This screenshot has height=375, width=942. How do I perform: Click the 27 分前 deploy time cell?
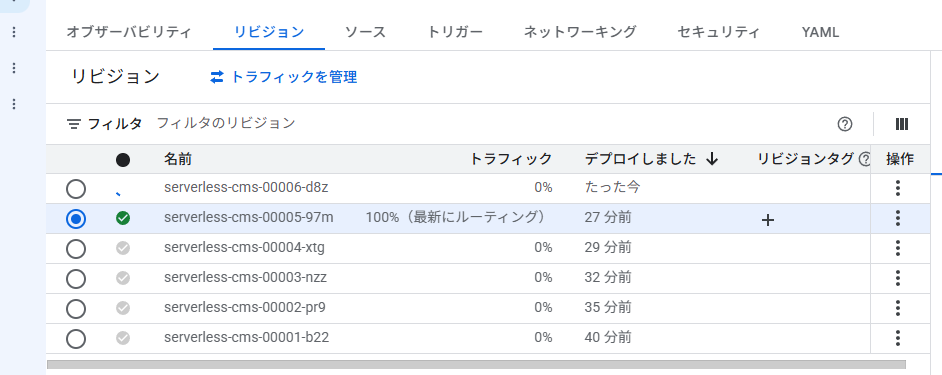[x=608, y=218]
